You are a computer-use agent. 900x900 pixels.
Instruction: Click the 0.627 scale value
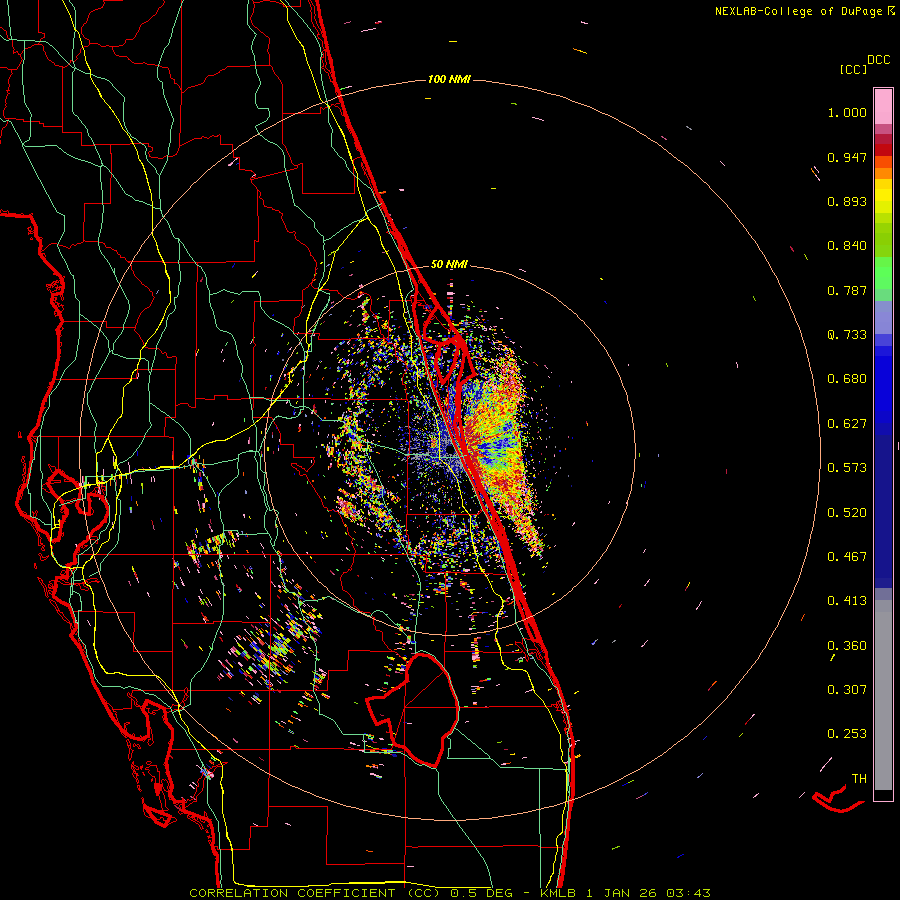847,424
